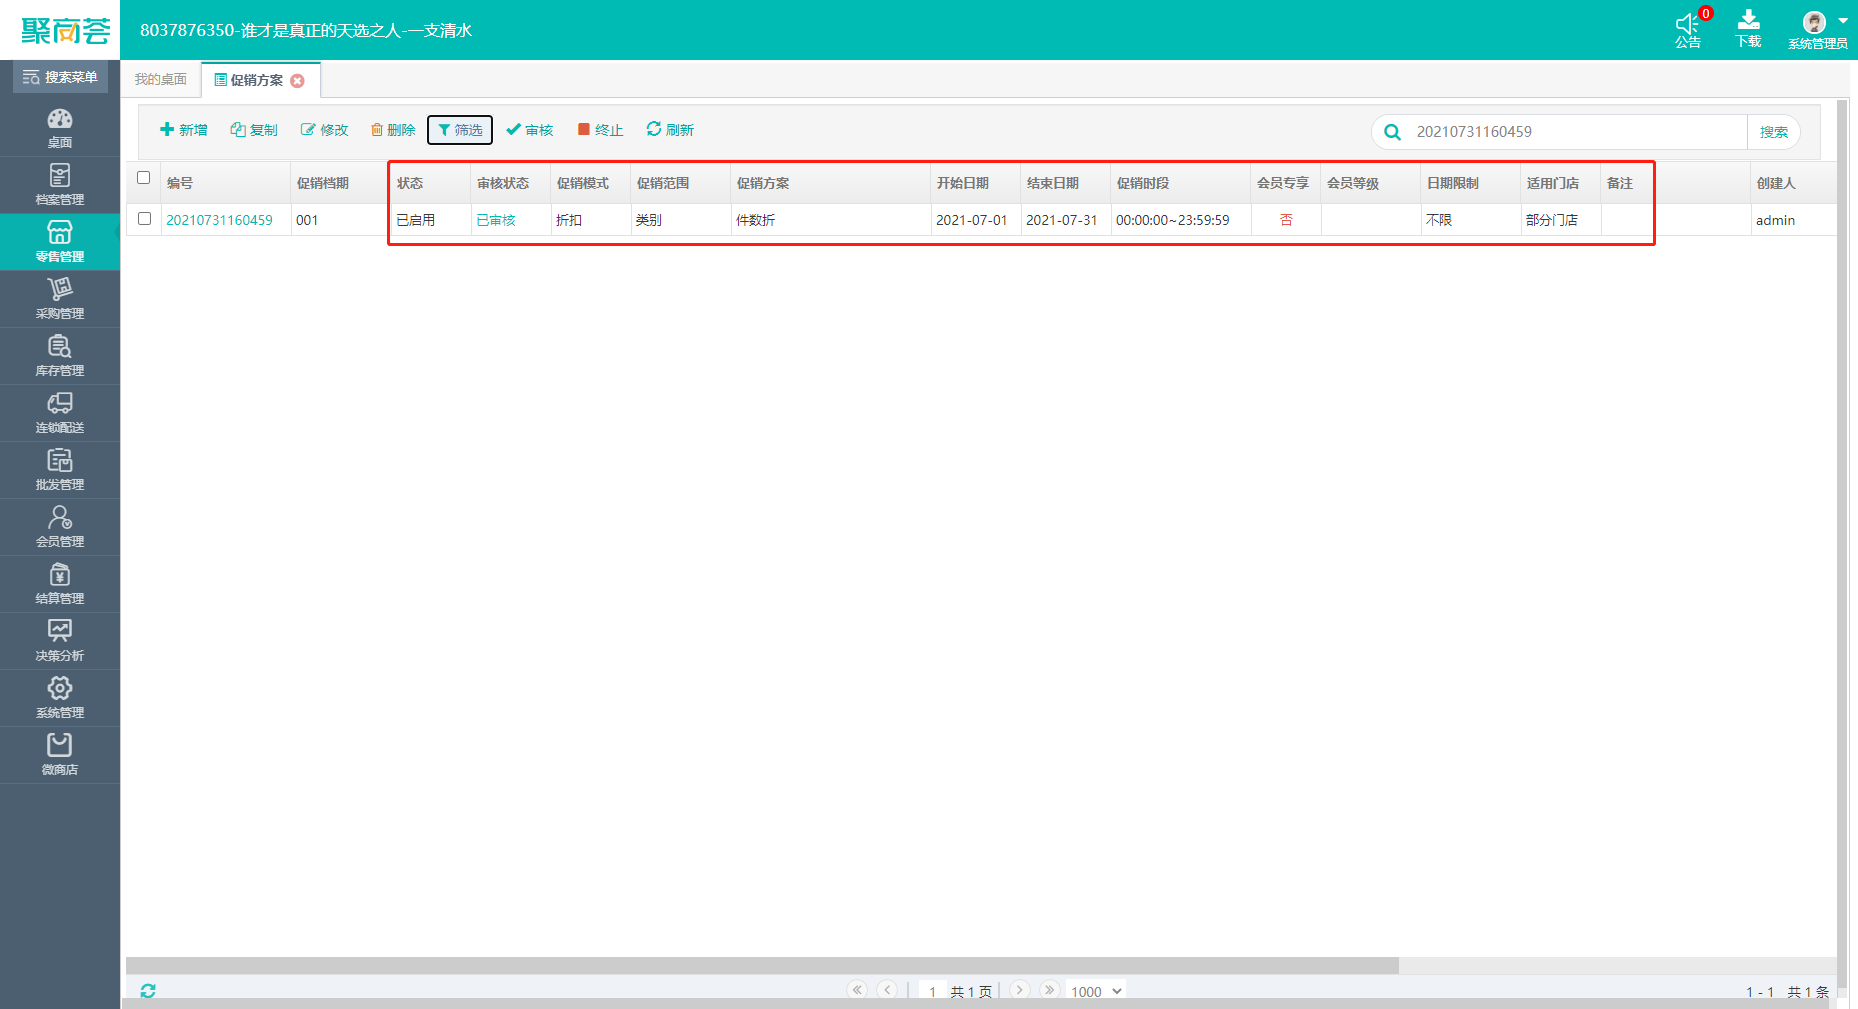
Task: Sort by the 会员等级 column header
Action: 1370,183
